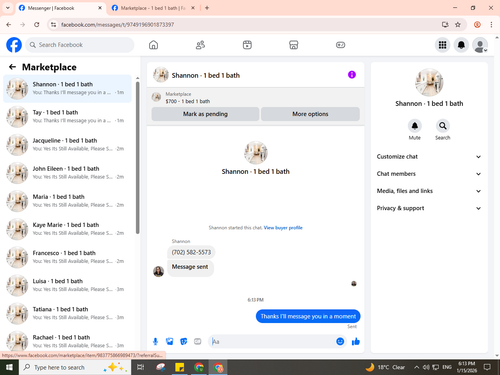This screenshot has height=375, width=500.
Task: Expand Media, files and links section
Action: coord(429,191)
